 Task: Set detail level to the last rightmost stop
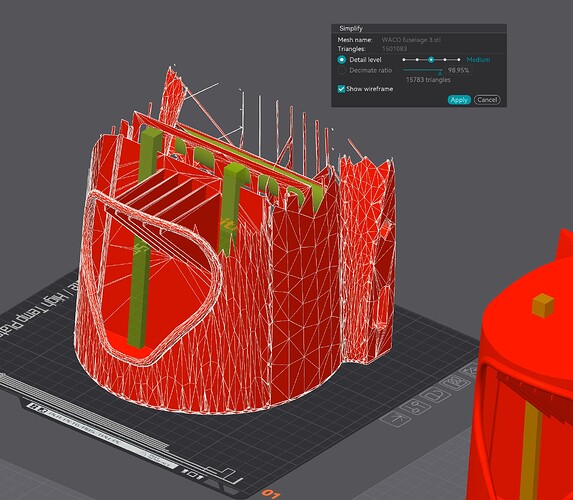[459, 60]
